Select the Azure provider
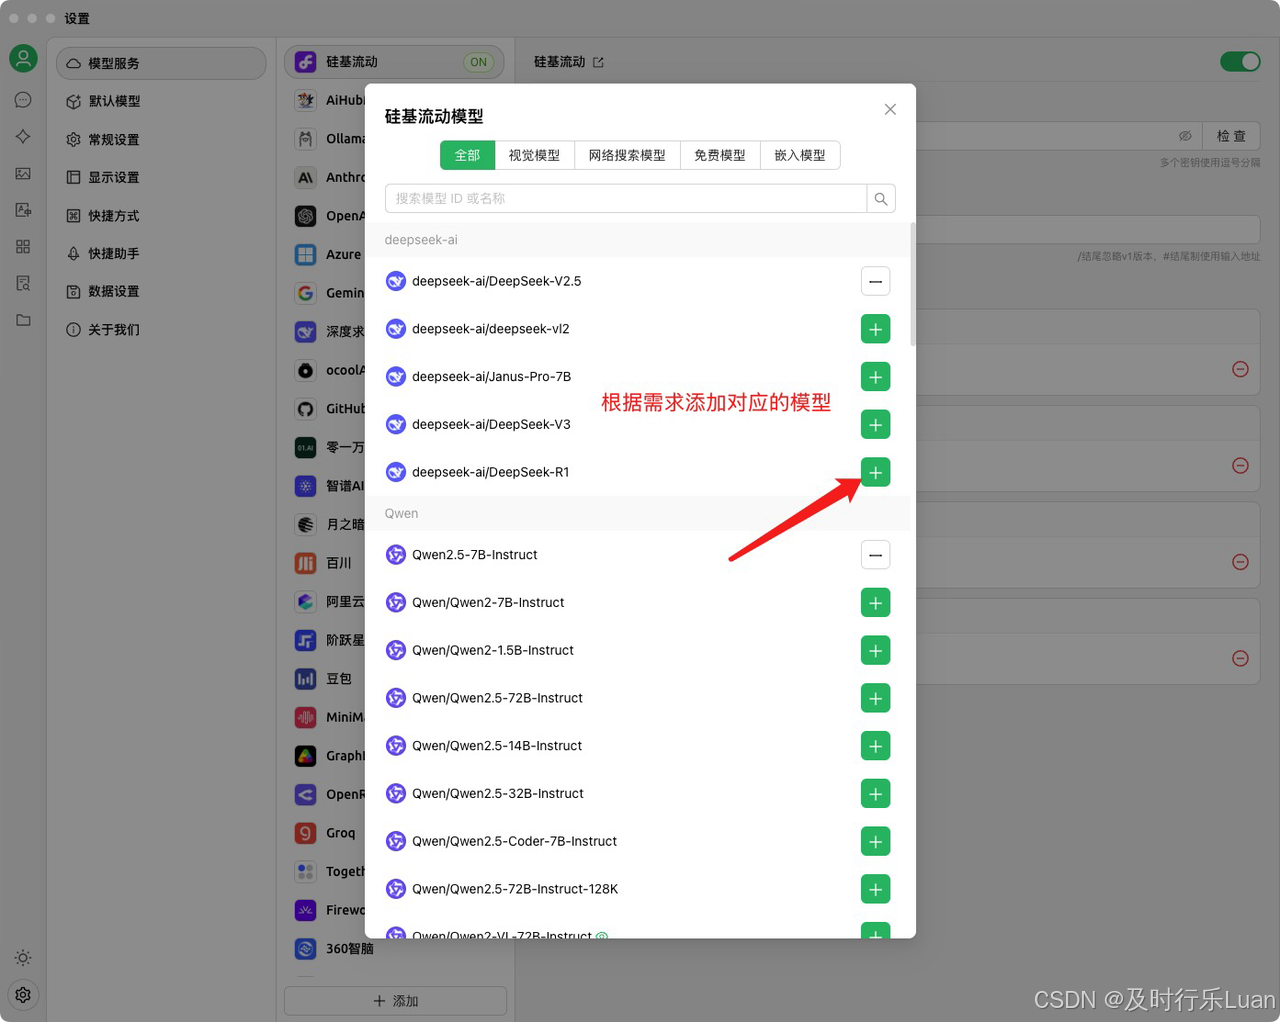Screen dimensions: 1280x1022 325,254
